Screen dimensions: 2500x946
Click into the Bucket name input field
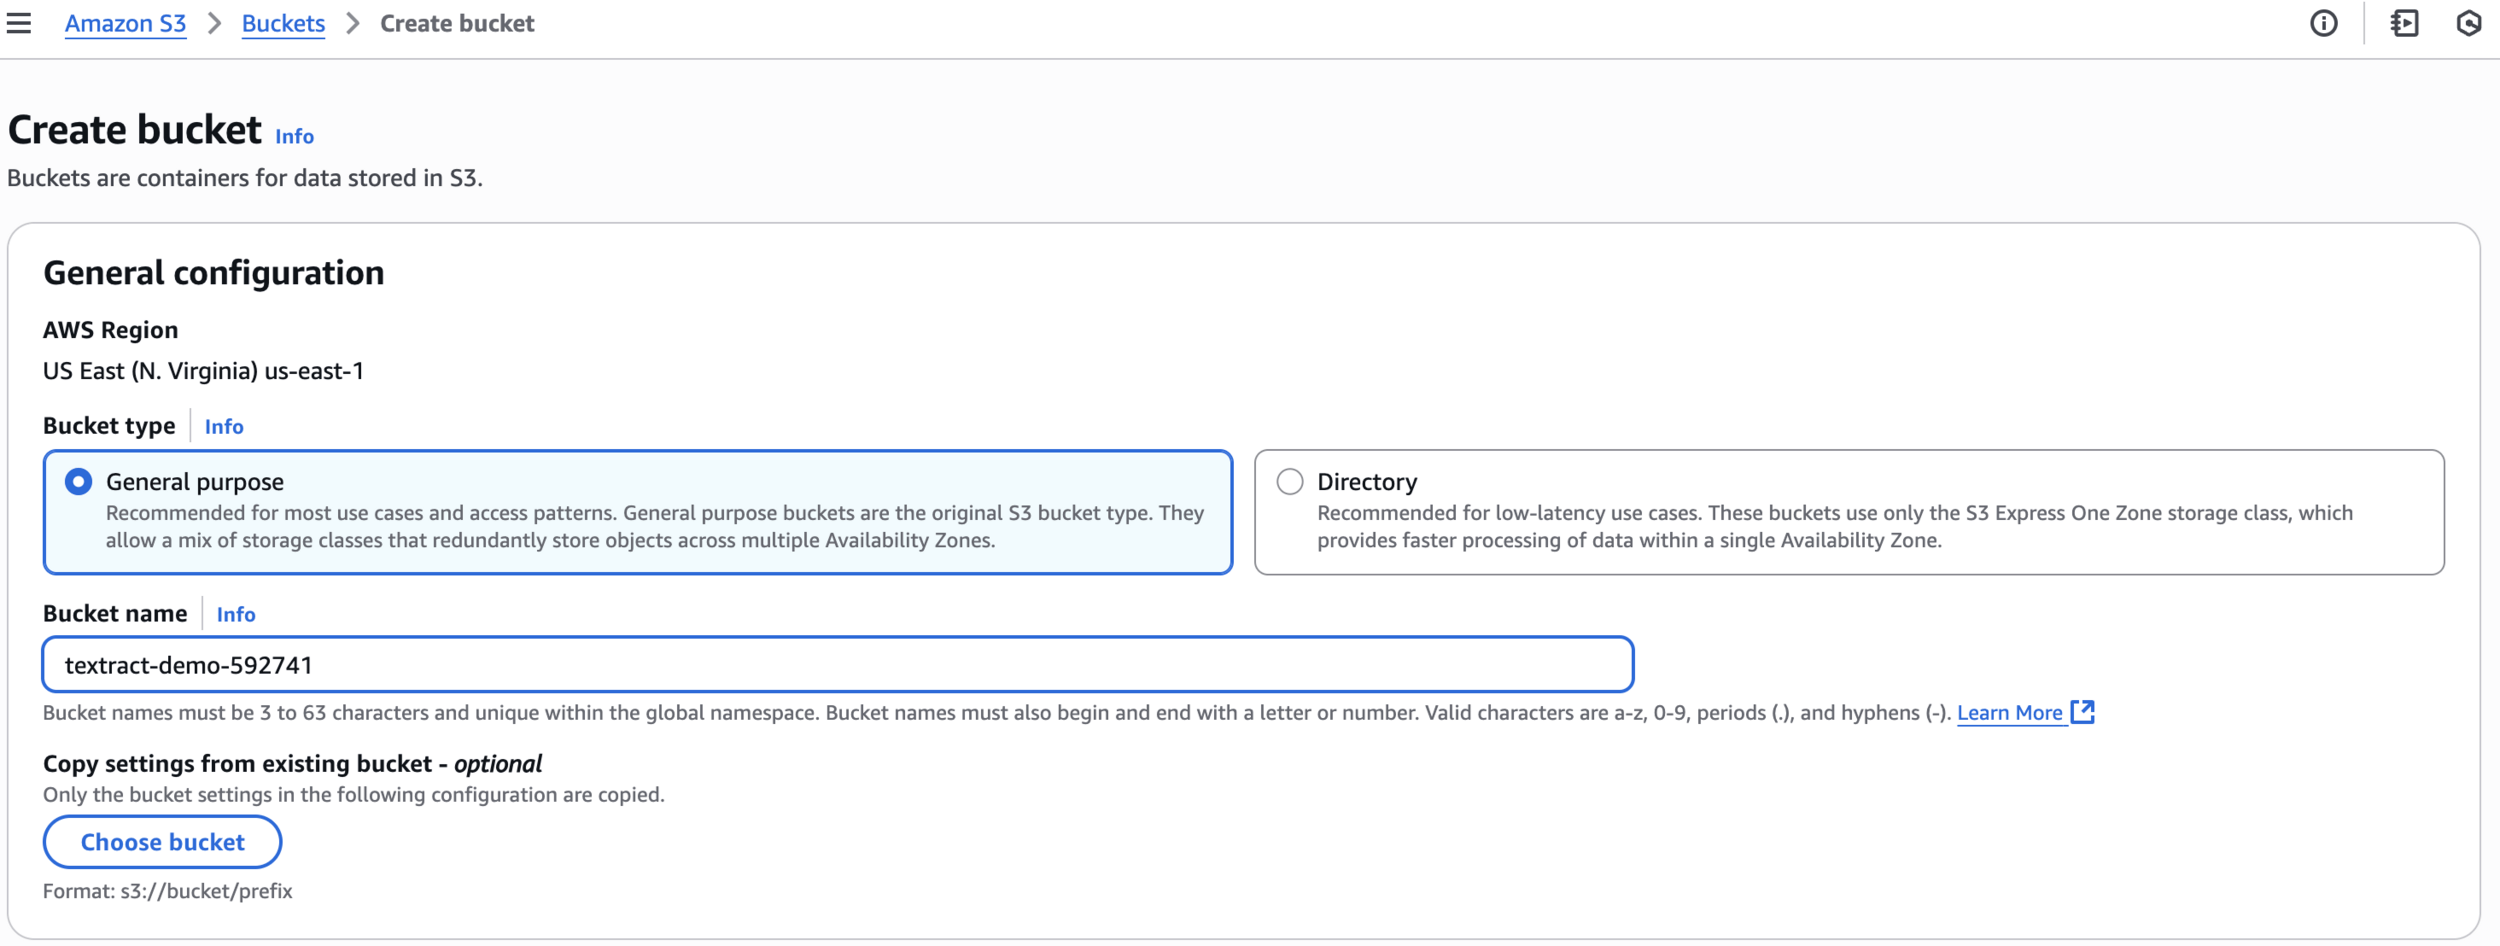coord(838,665)
